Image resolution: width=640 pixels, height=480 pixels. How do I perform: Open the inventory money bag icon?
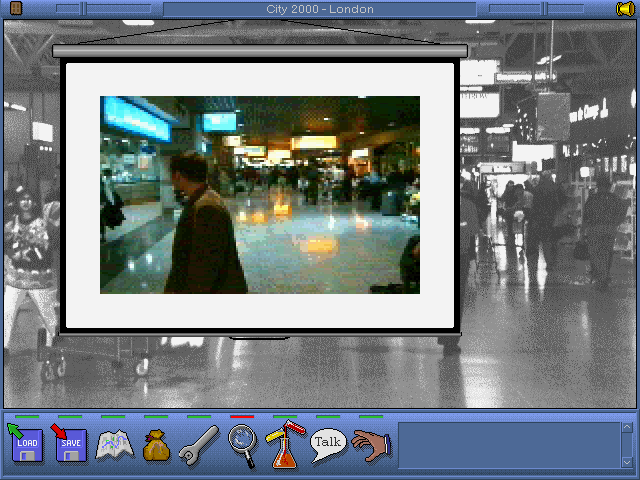coord(156,445)
